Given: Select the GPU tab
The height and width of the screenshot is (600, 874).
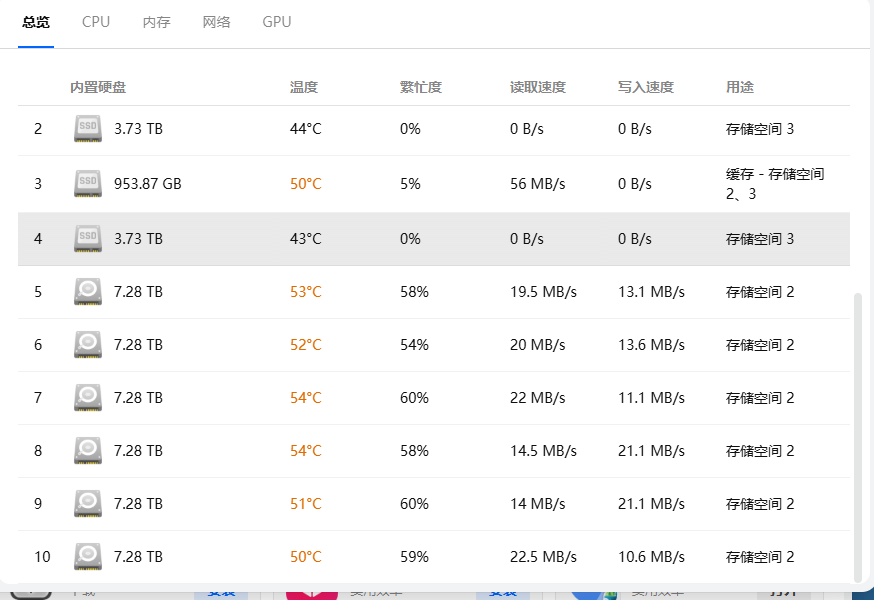Looking at the screenshot, I should [277, 22].
